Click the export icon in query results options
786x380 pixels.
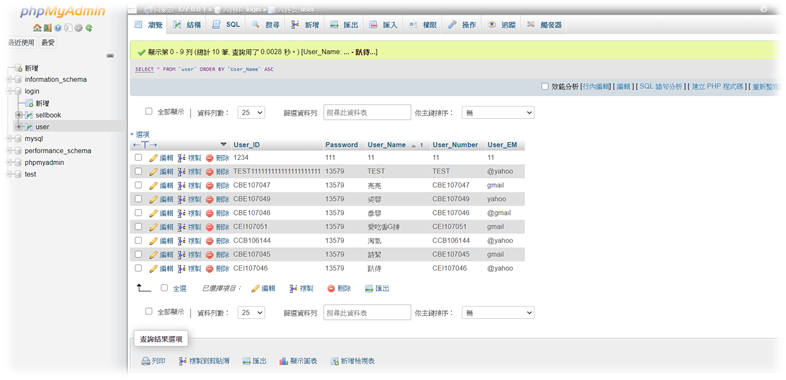coord(247,361)
